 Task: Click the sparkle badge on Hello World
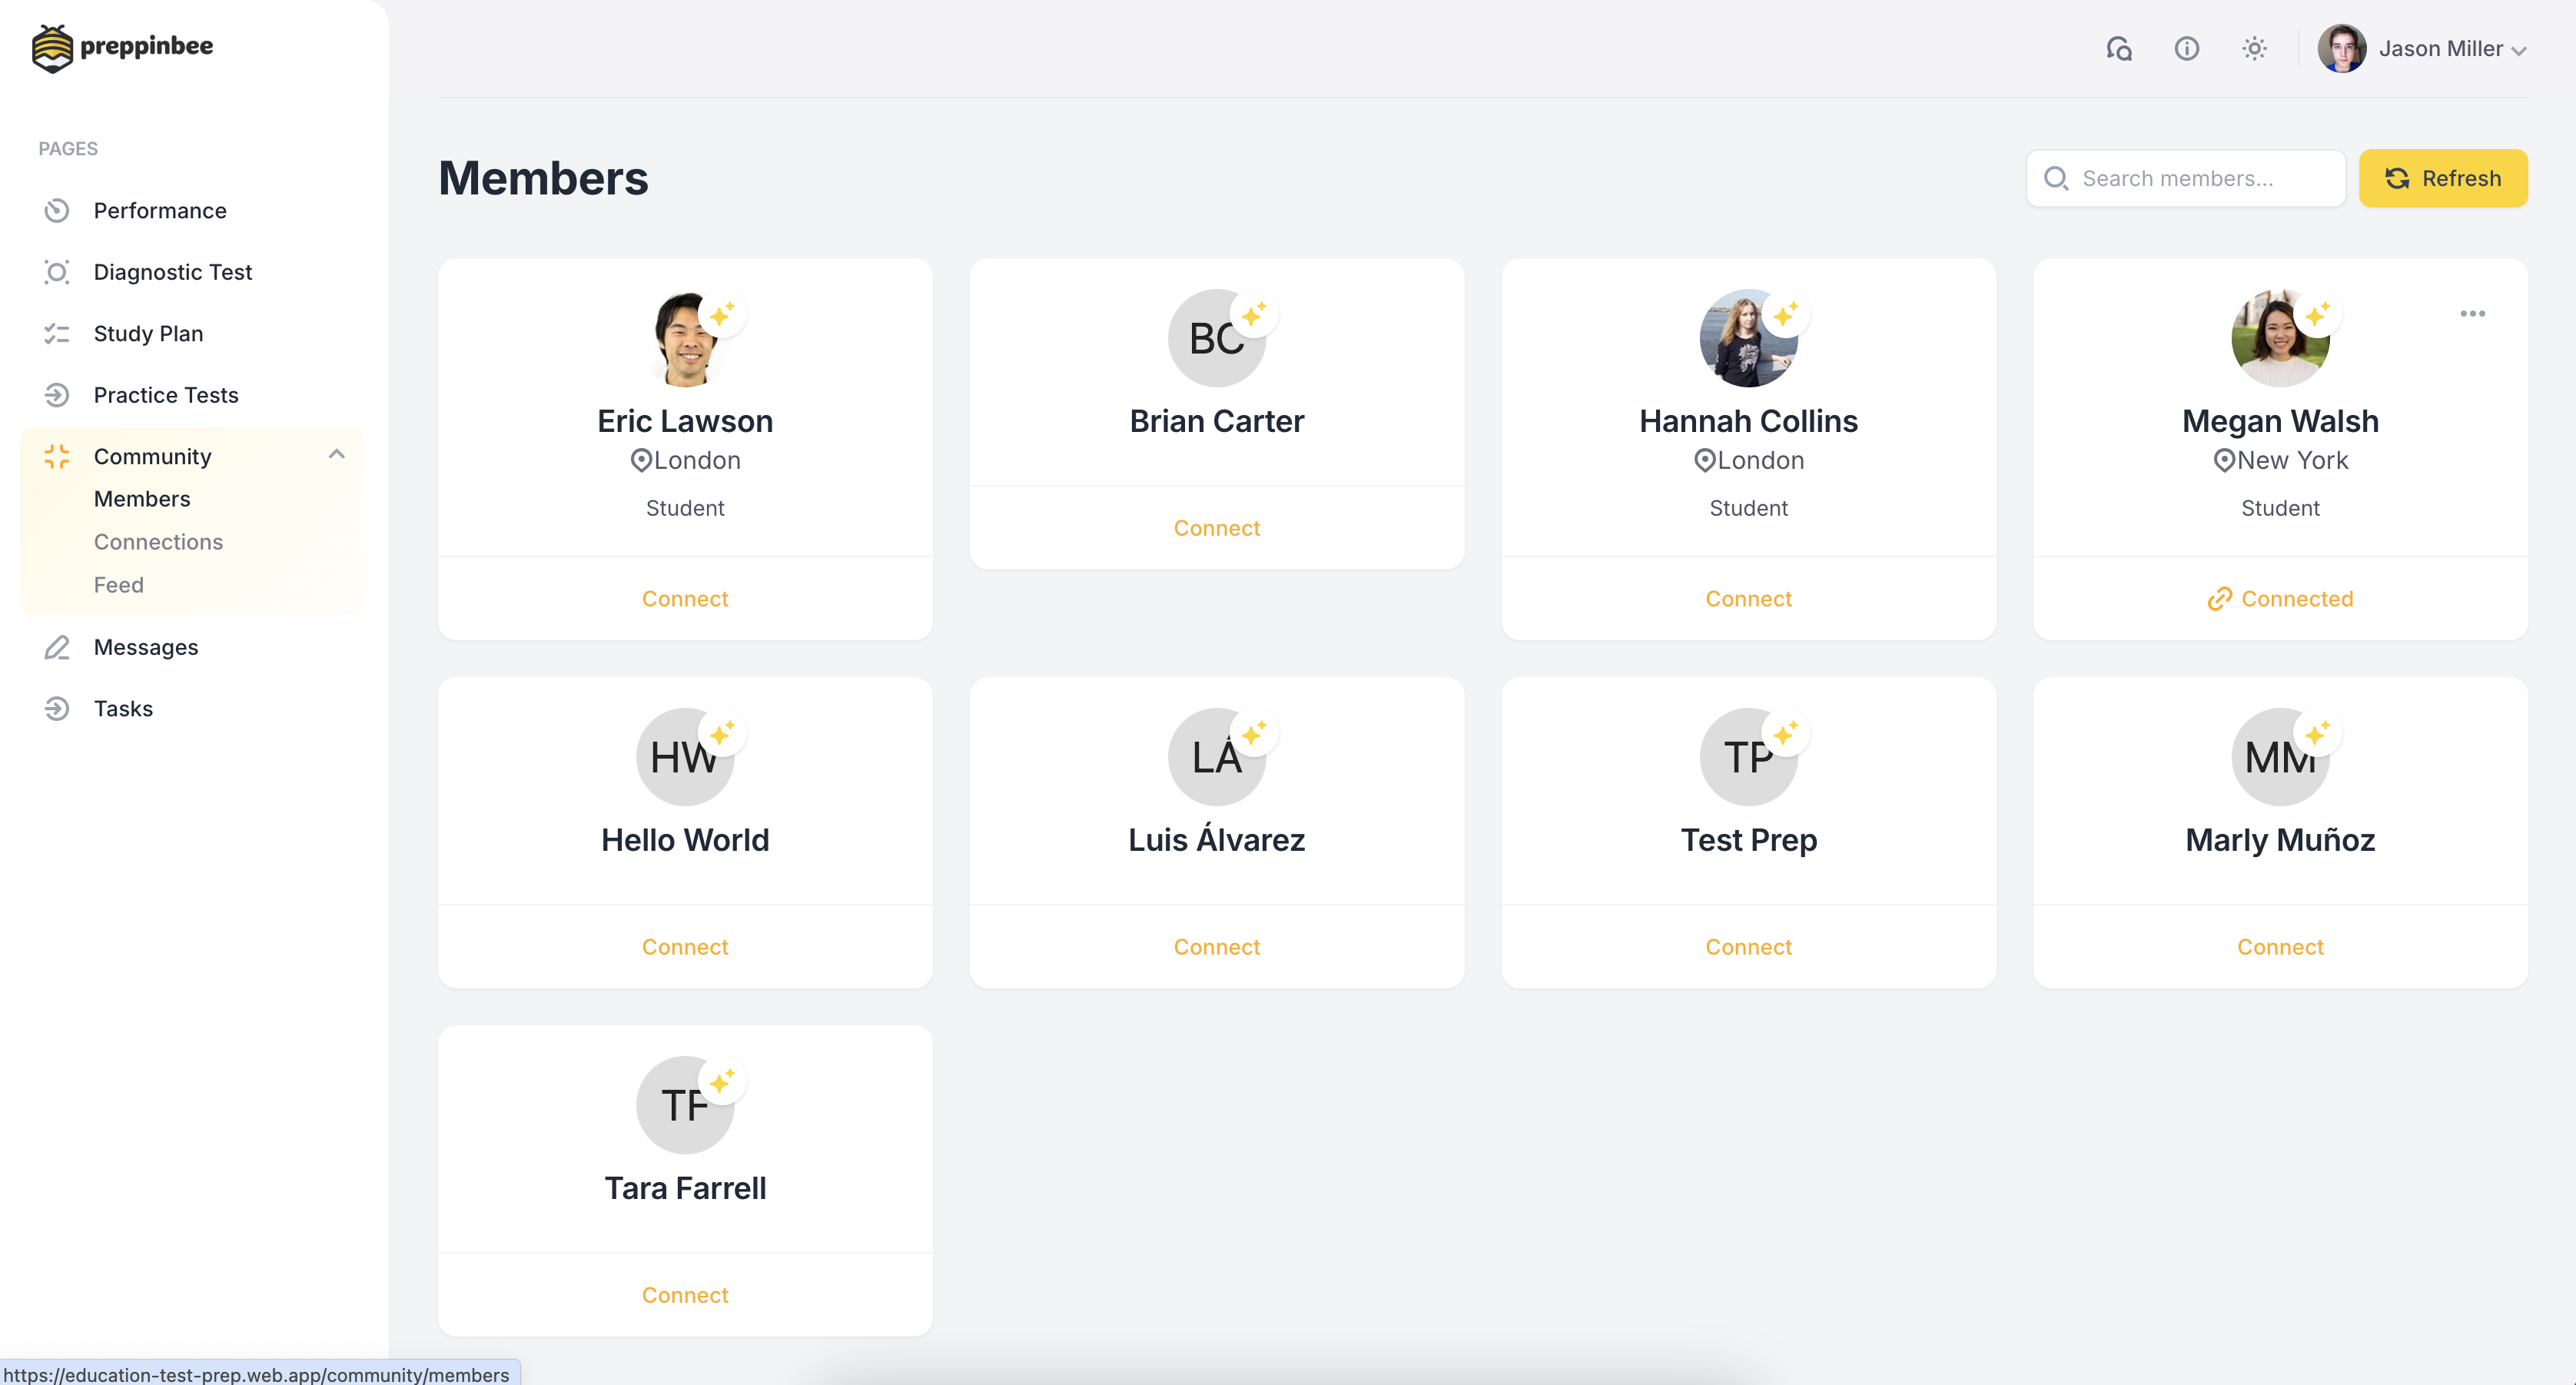(722, 734)
